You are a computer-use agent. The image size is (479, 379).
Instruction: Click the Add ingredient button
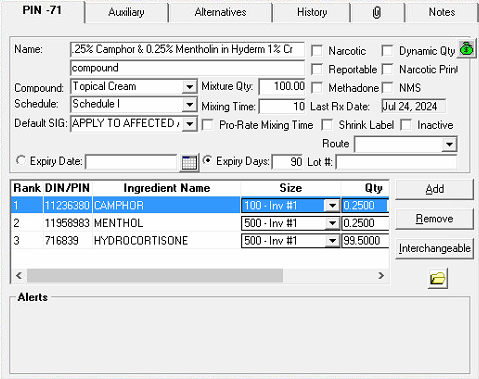[434, 189]
